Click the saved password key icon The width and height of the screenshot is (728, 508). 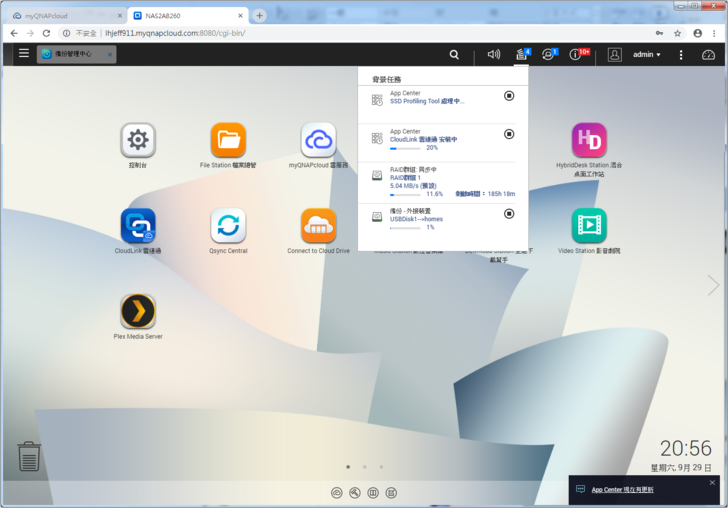[659, 33]
